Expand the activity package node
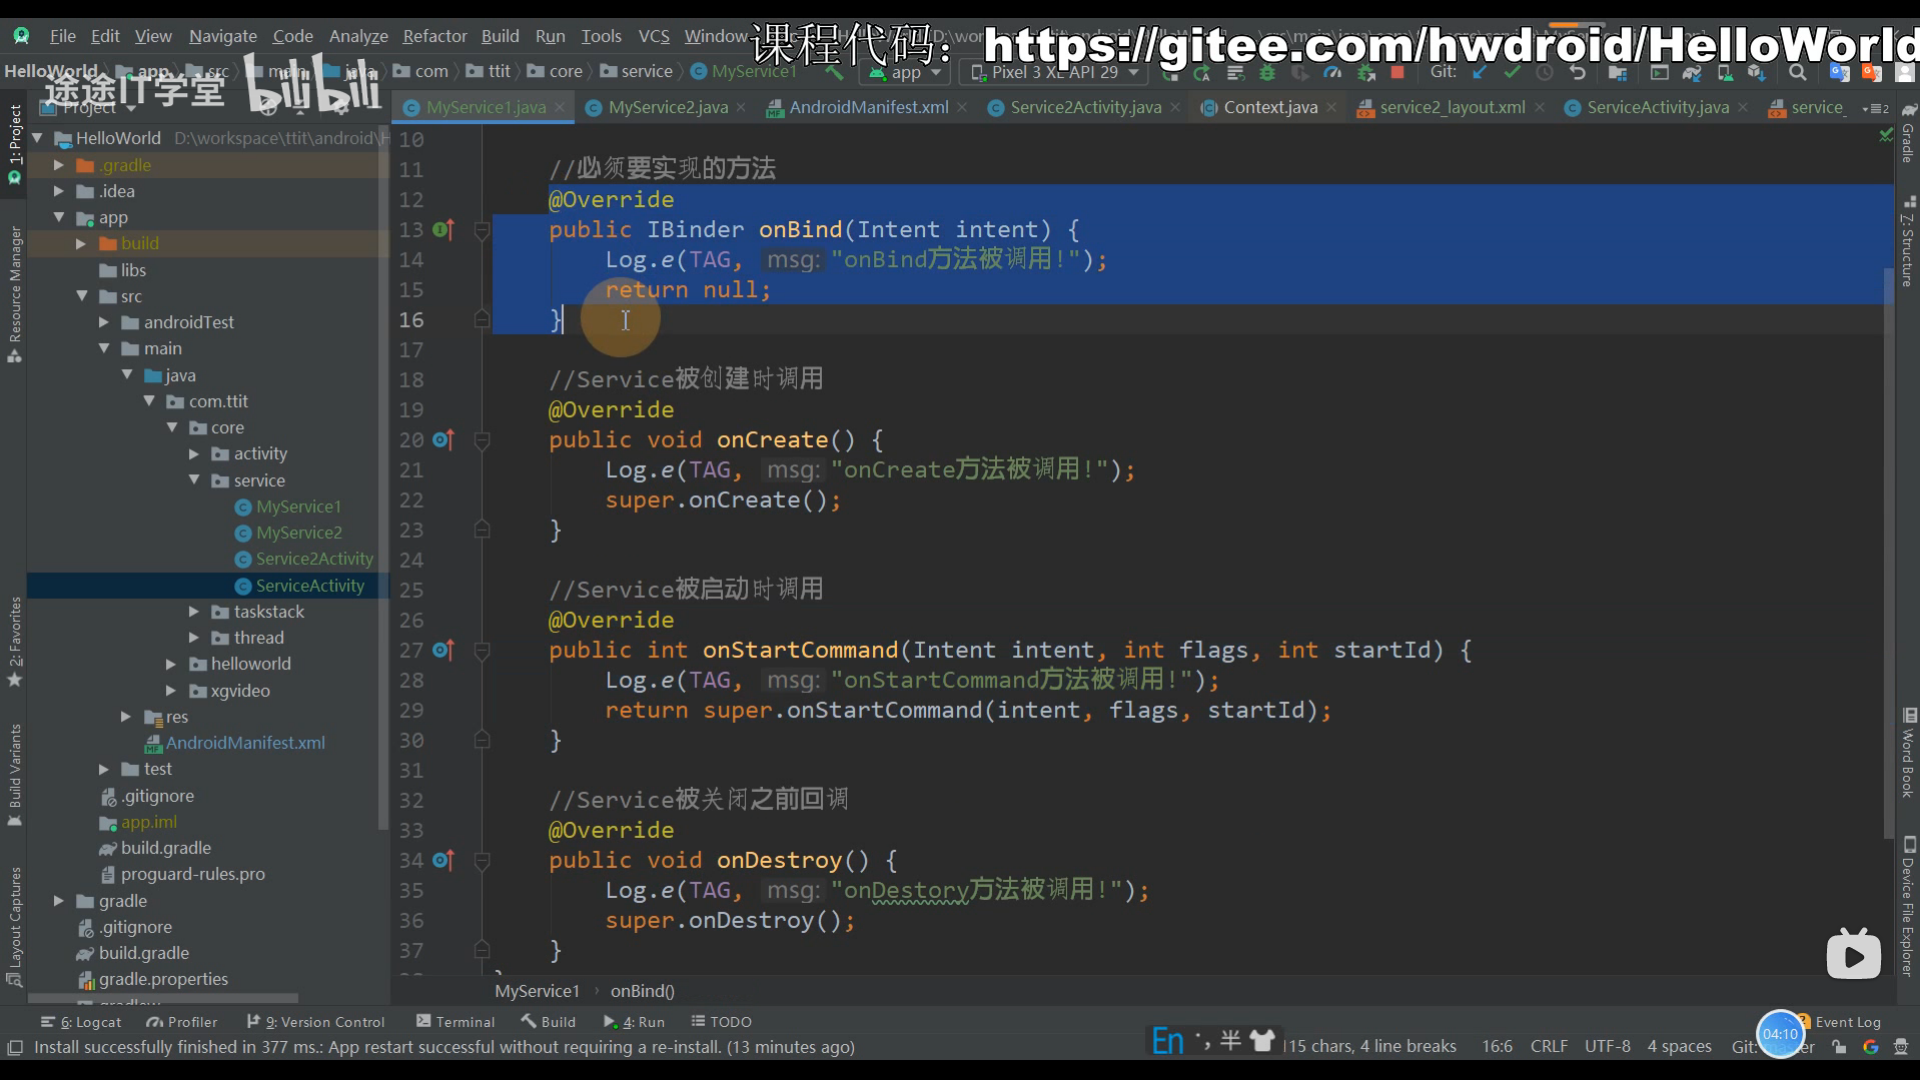 point(194,454)
